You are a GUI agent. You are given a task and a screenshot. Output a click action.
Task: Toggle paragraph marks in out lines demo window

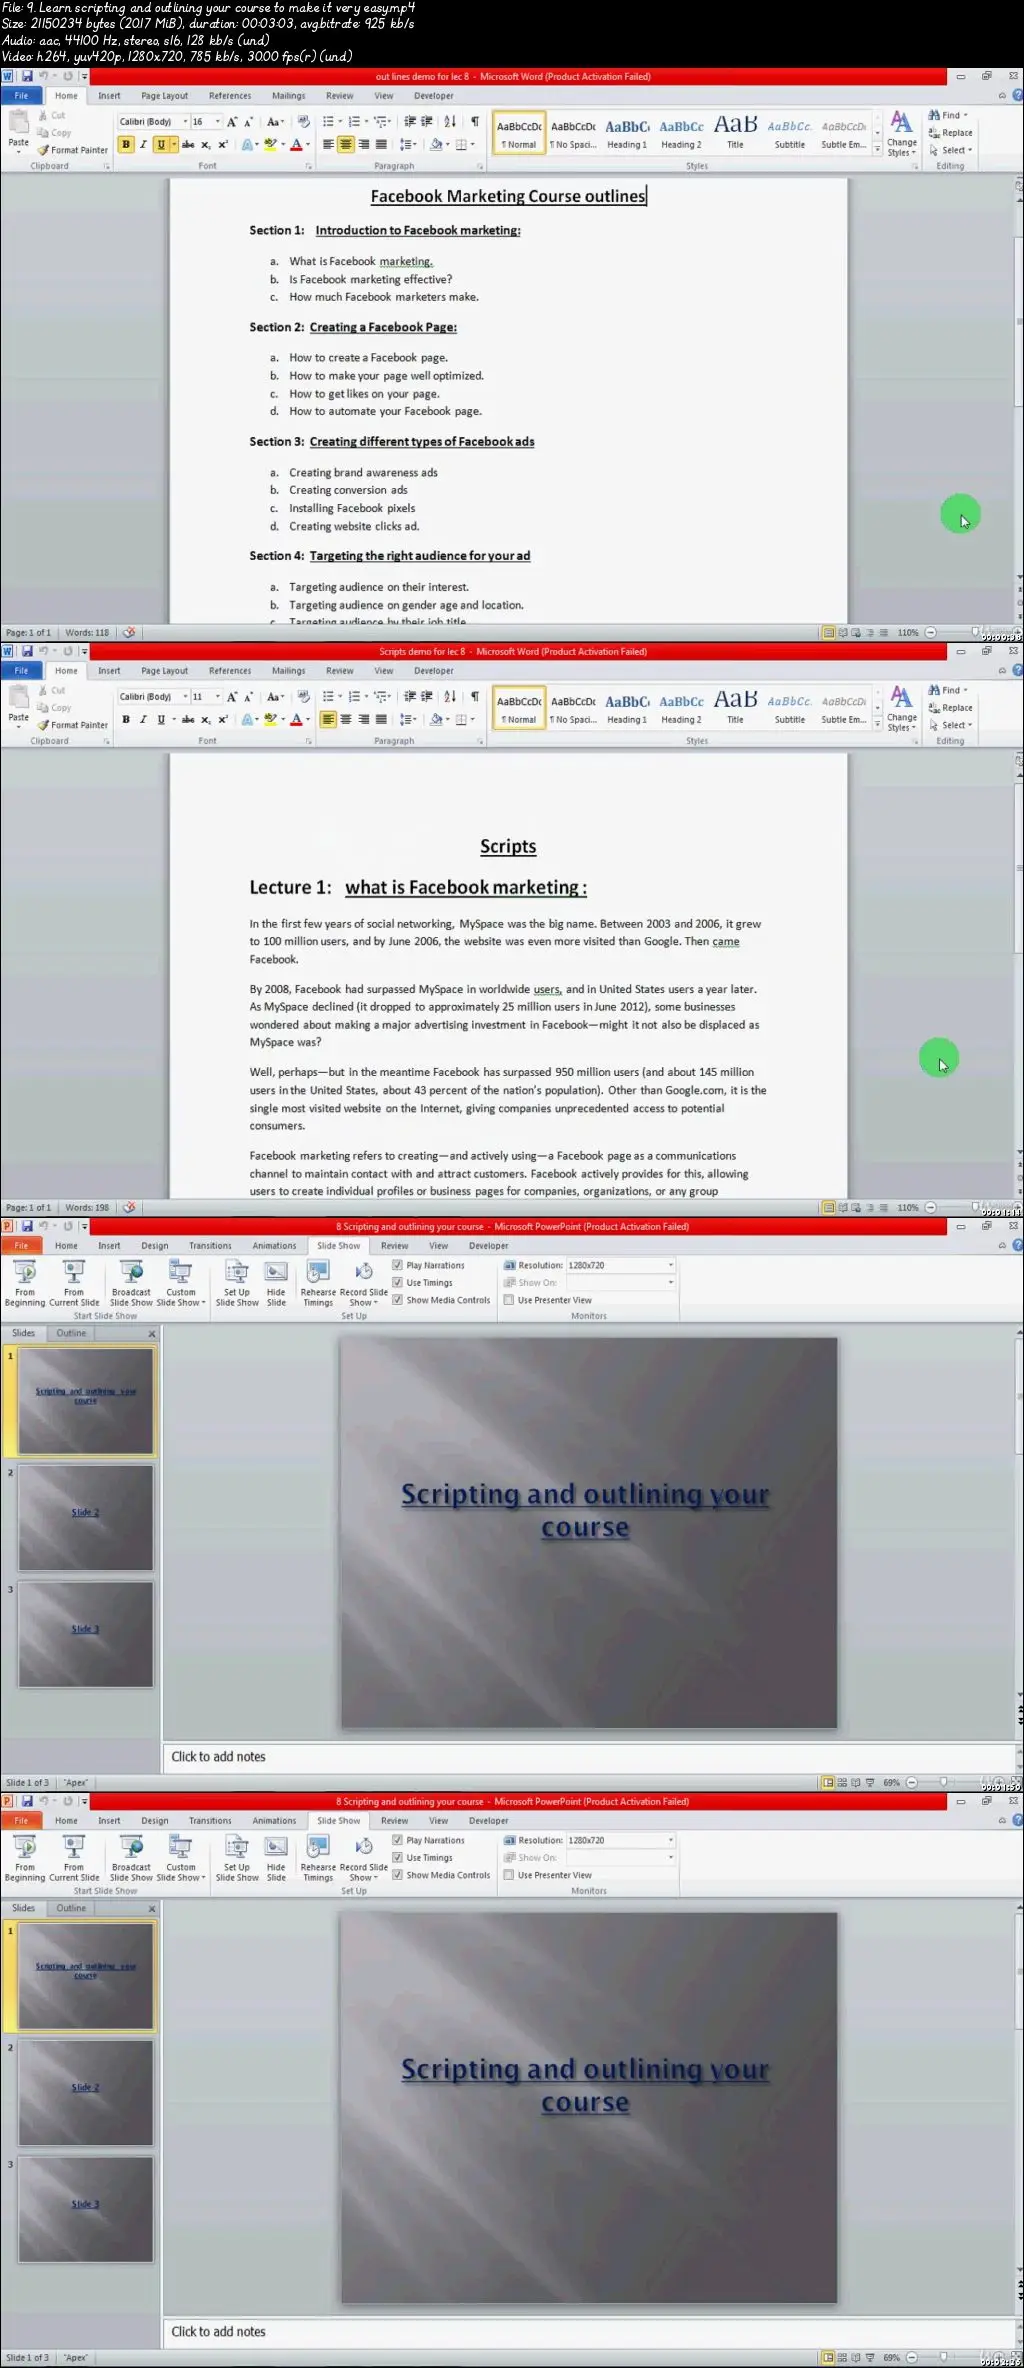(x=475, y=121)
